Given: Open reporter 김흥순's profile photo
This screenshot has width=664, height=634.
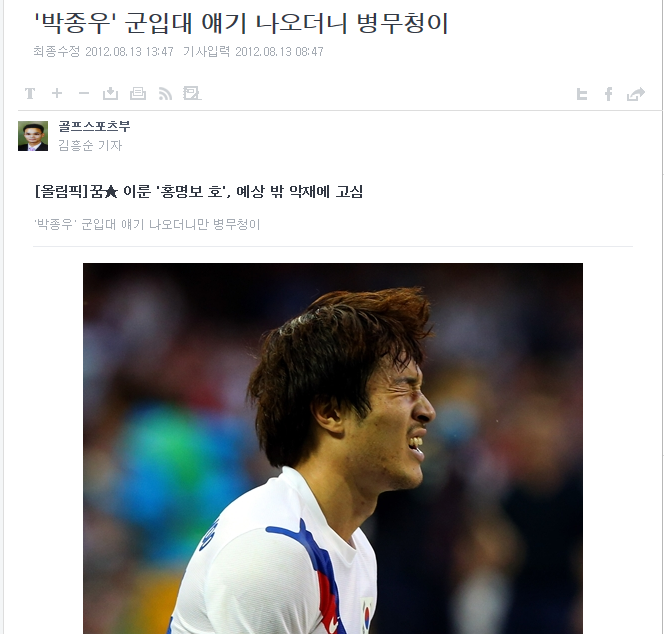Looking at the screenshot, I should coord(33,136).
